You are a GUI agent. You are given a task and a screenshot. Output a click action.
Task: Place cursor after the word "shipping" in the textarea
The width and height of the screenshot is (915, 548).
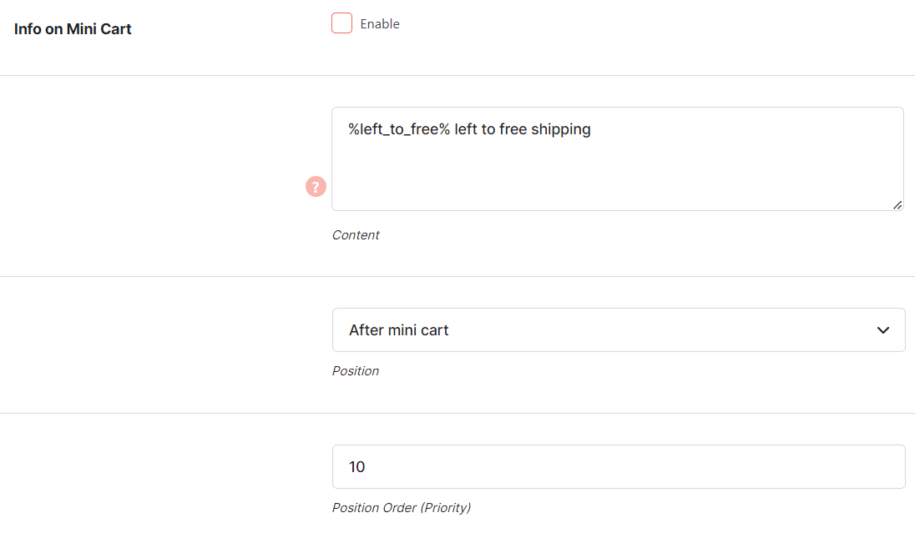pyautogui.click(x=592, y=129)
